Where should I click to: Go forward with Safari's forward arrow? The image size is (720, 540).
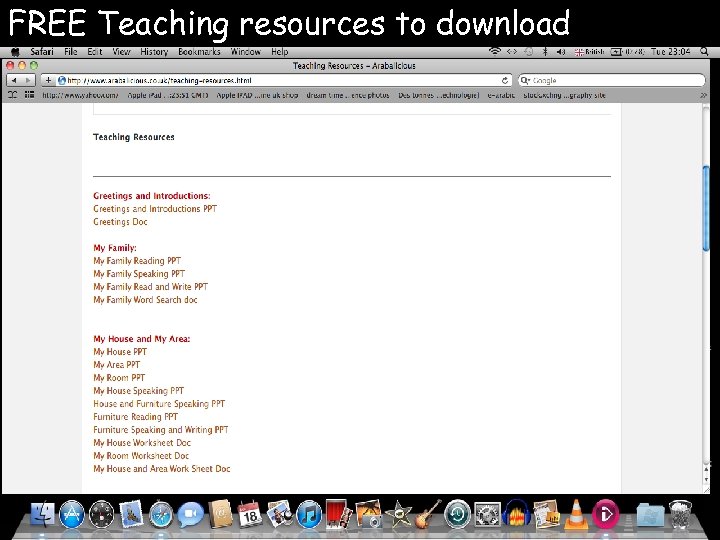click(x=28, y=80)
